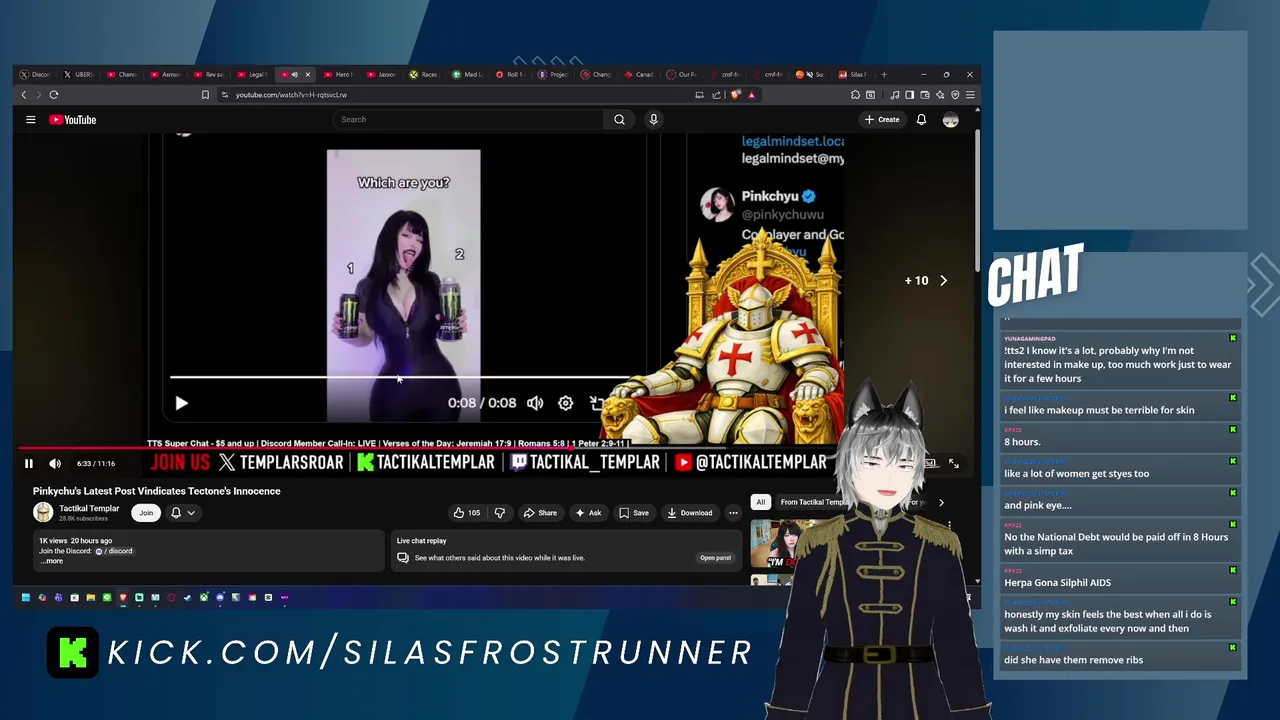Click the Create button on YouTube
The width and height of the screenshot is (1280, 720).
coord(882,119)
